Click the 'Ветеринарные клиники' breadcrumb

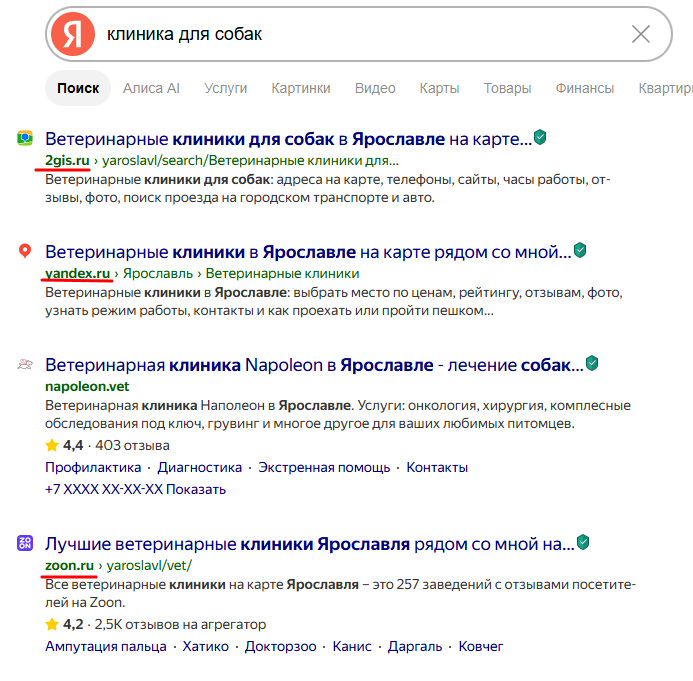pos(282,274)
